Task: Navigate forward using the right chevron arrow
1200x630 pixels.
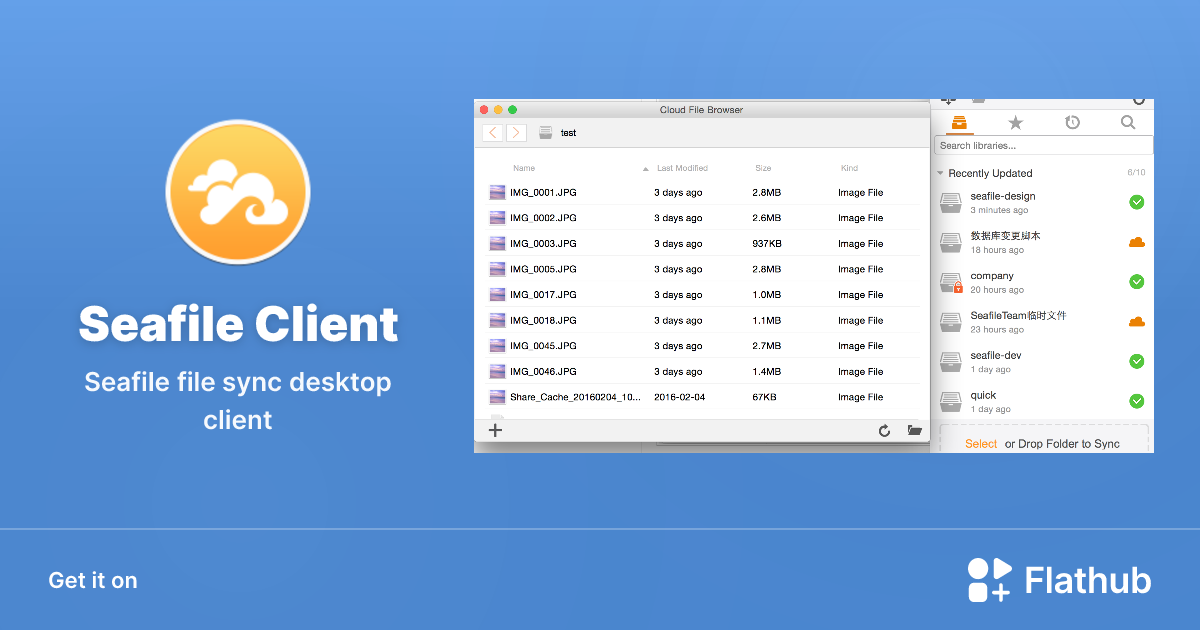Action: pyautogui.click(x=516, y=132)
